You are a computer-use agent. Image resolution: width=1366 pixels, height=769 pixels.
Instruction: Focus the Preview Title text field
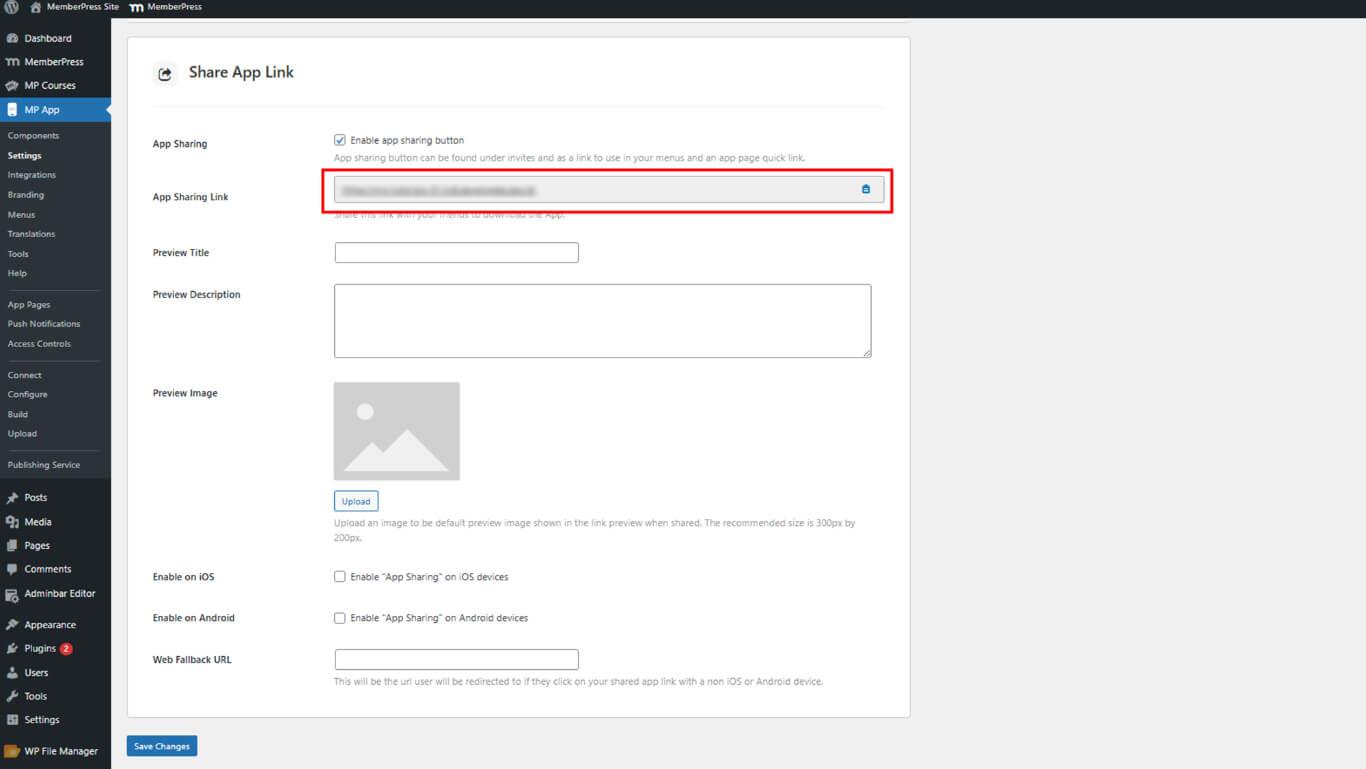click(456, 253)
